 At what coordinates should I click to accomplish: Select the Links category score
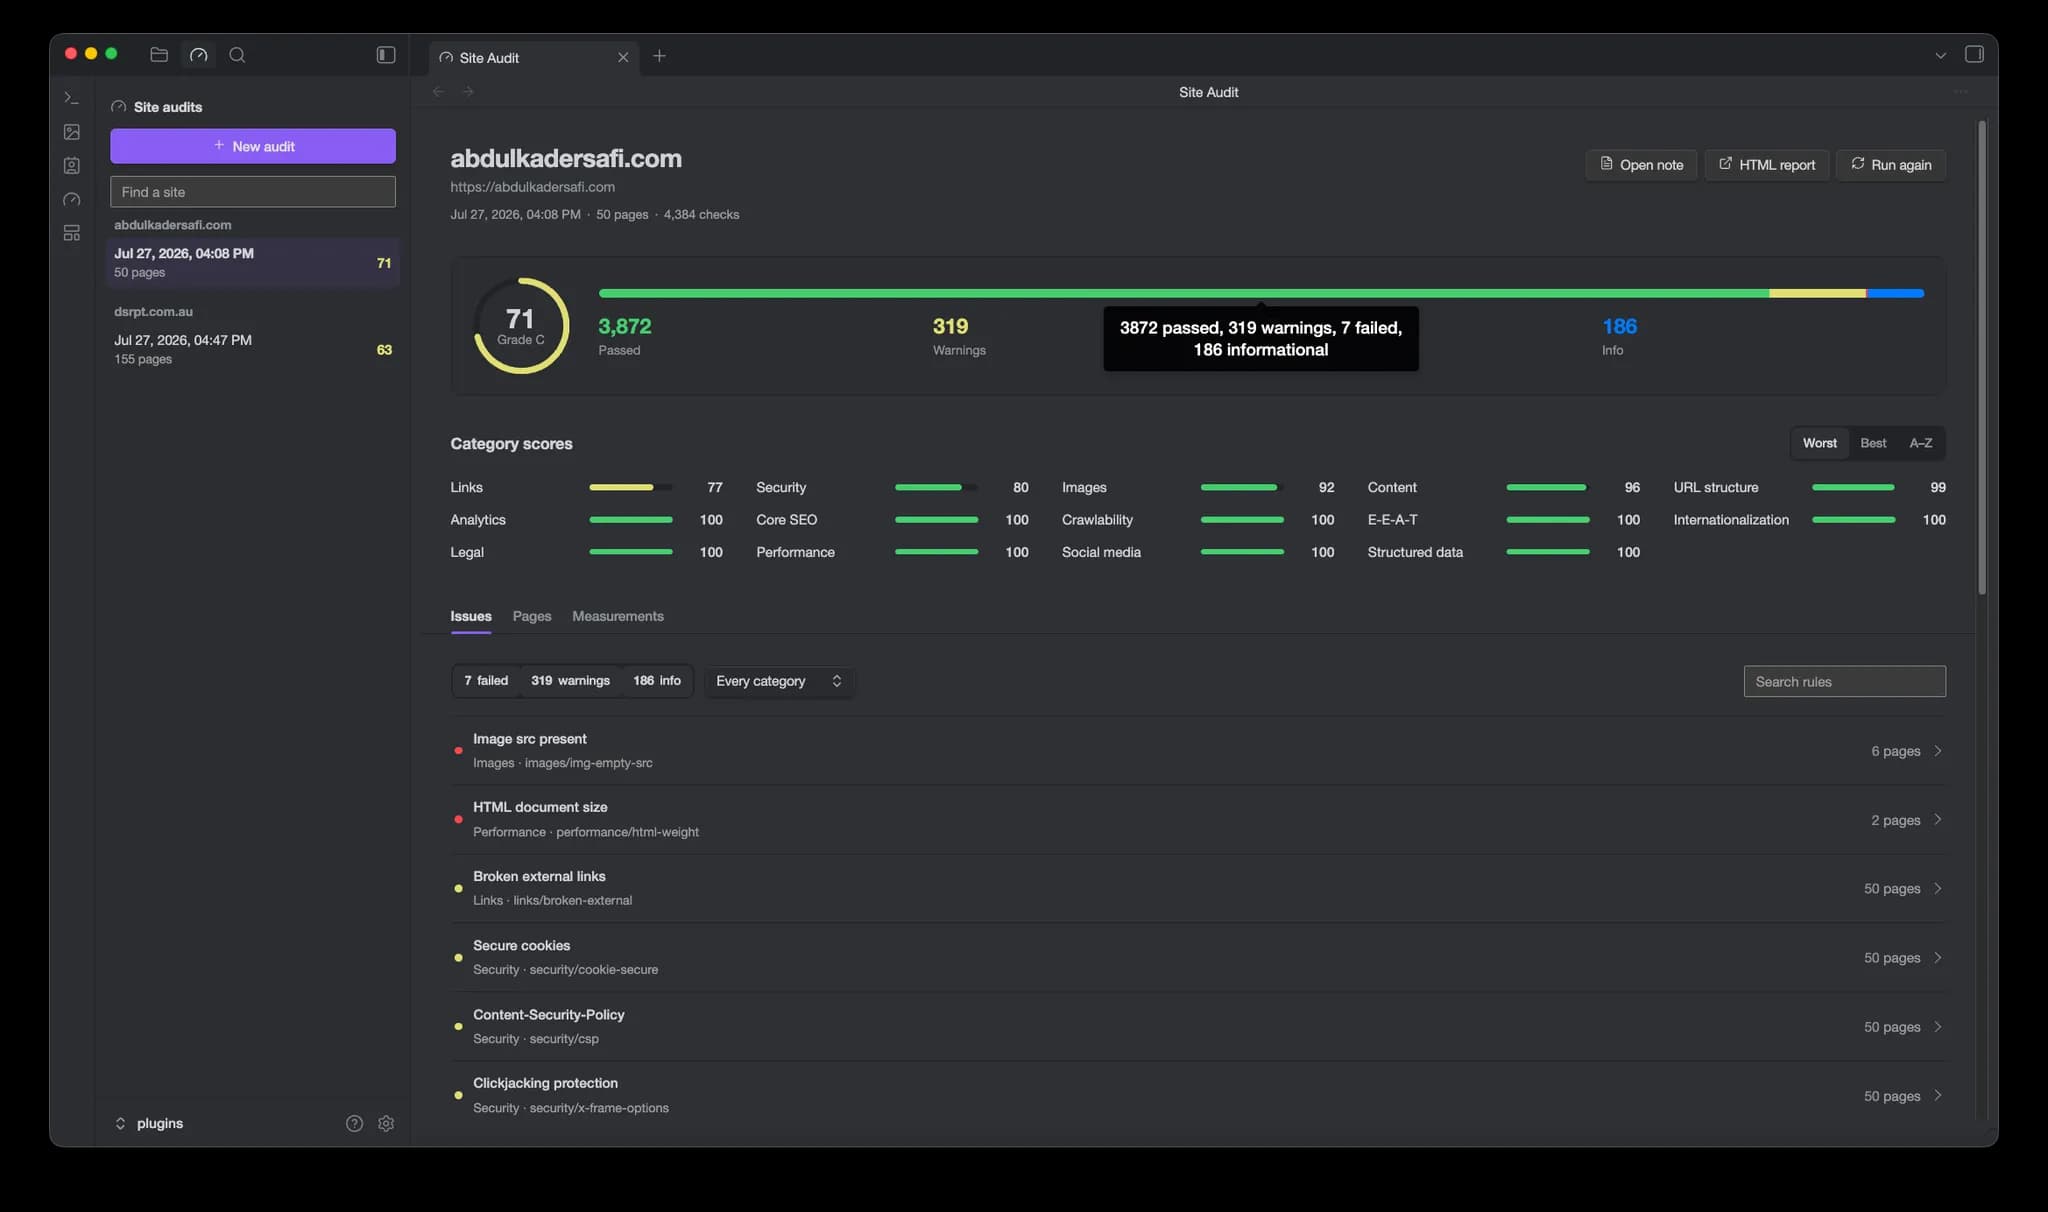coord(586,487)
